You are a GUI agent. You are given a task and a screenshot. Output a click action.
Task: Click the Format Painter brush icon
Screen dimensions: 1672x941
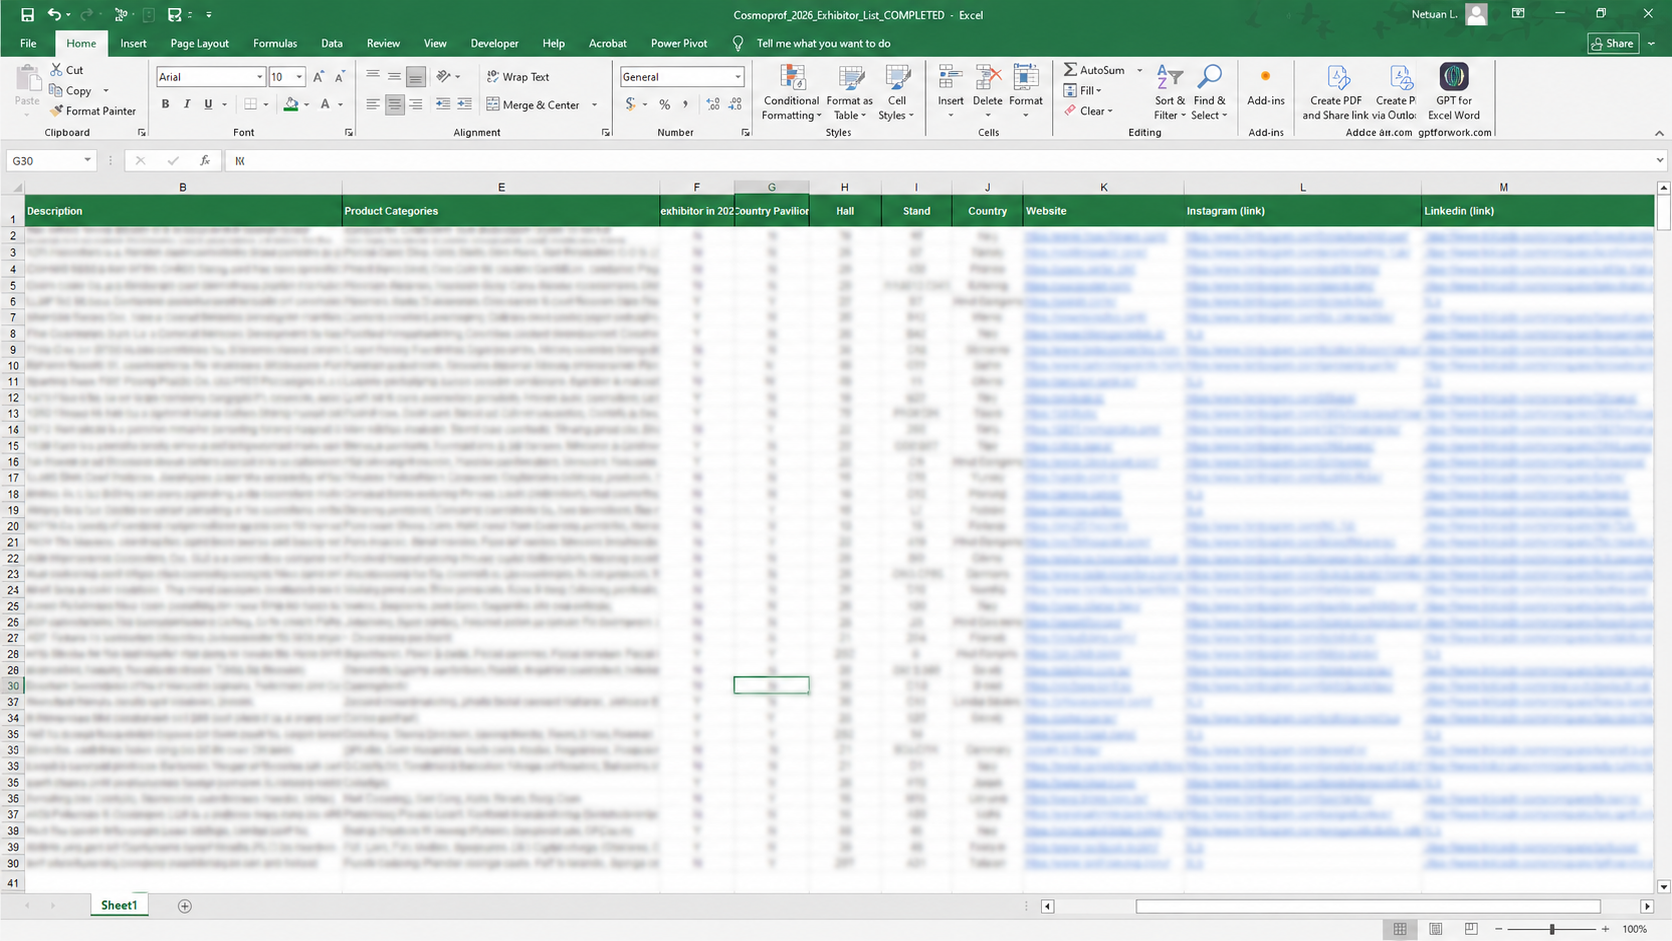click(57, 111)
